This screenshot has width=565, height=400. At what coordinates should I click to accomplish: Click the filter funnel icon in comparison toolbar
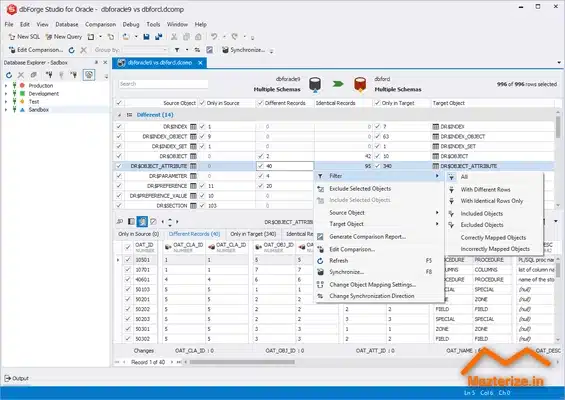tap(177, 50)
